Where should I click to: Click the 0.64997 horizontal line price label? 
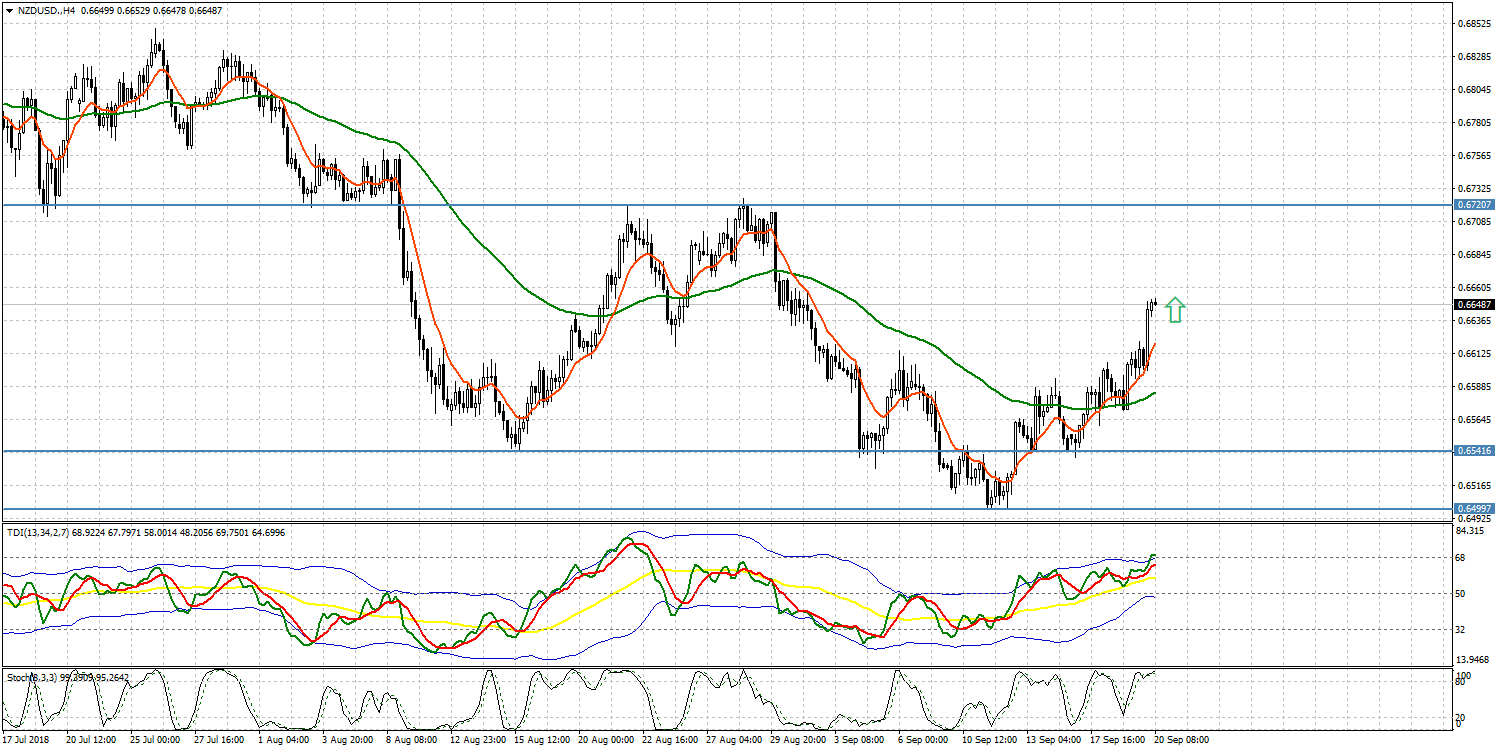(x=1474, y=508)
